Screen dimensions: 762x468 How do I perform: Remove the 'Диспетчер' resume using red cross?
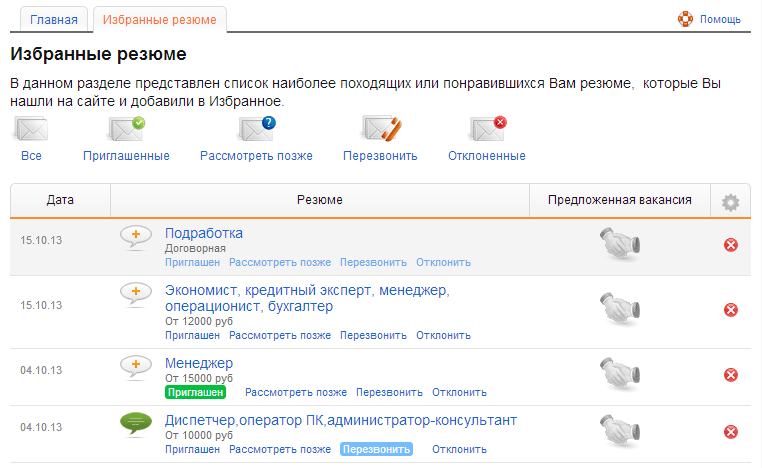coord(730,432)
